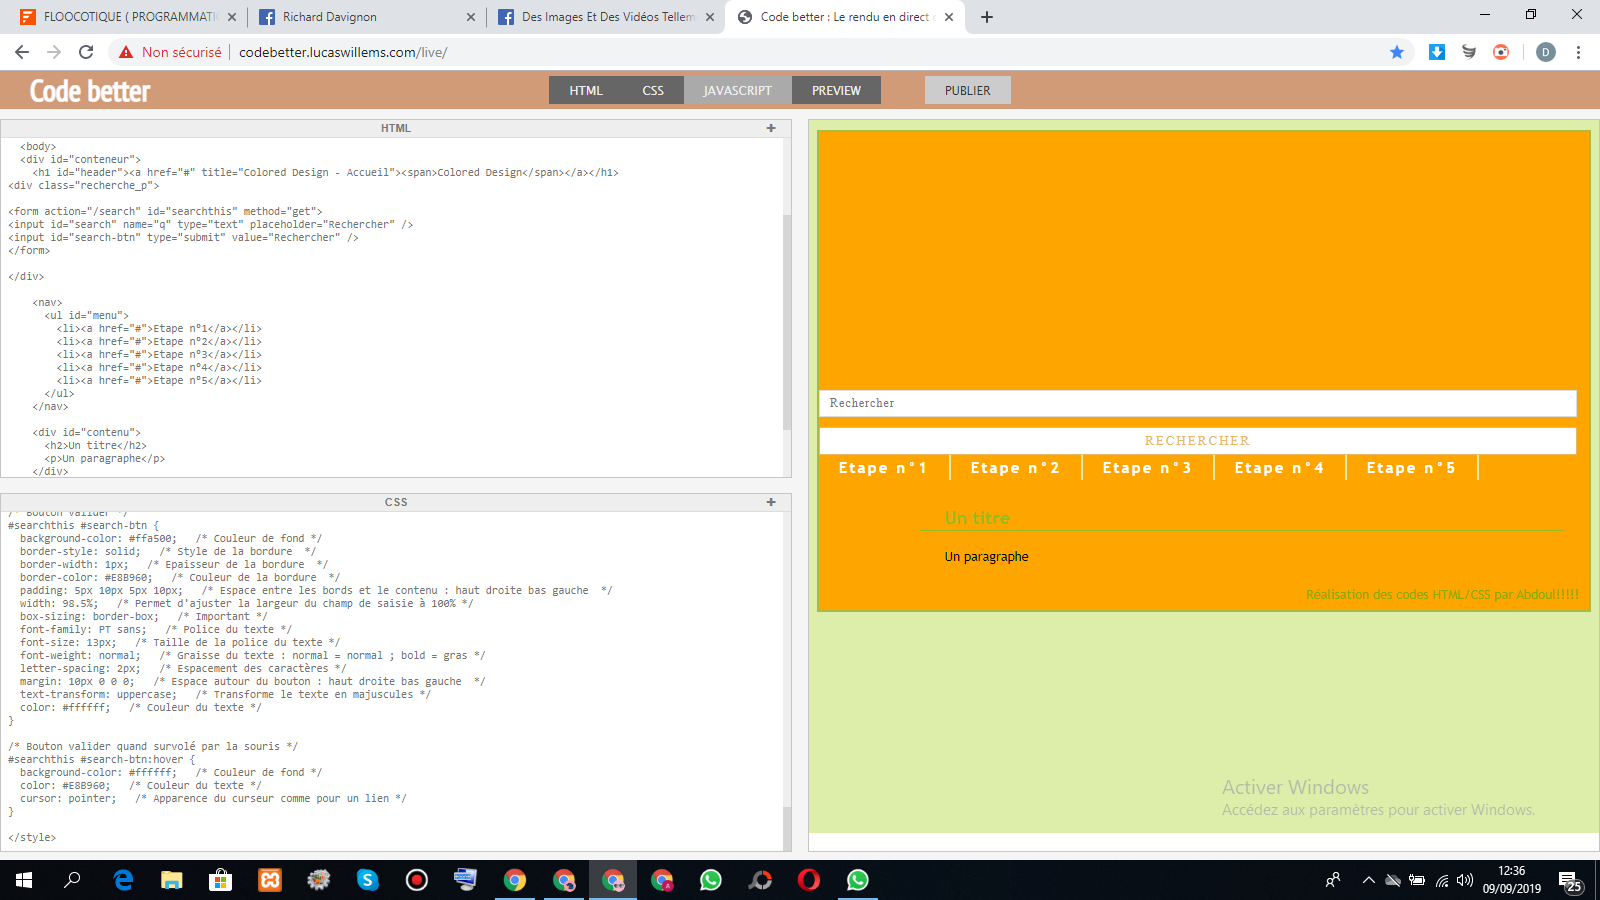Screen dimensions: 1600x900
Task: Click the blue bookmark star icon
Action: pyautogui.click(x=1397, y=52)
